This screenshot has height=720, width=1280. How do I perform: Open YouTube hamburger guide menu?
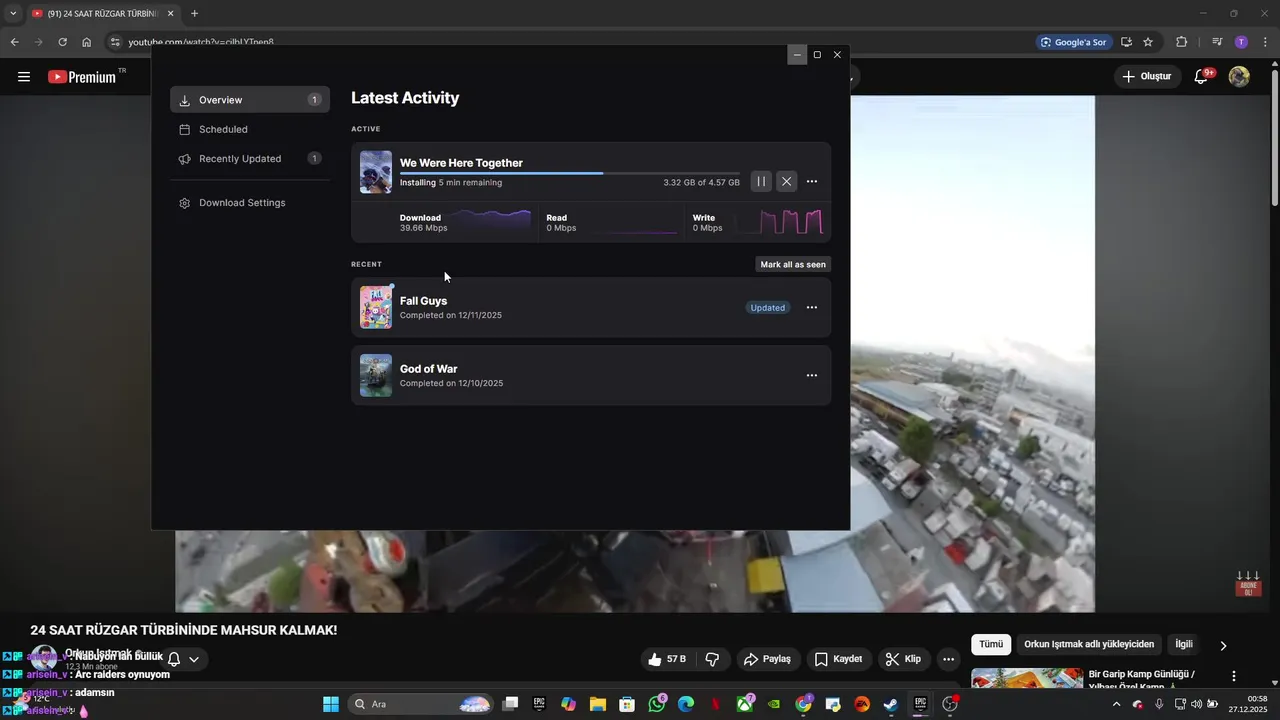[x=24, y=76]
